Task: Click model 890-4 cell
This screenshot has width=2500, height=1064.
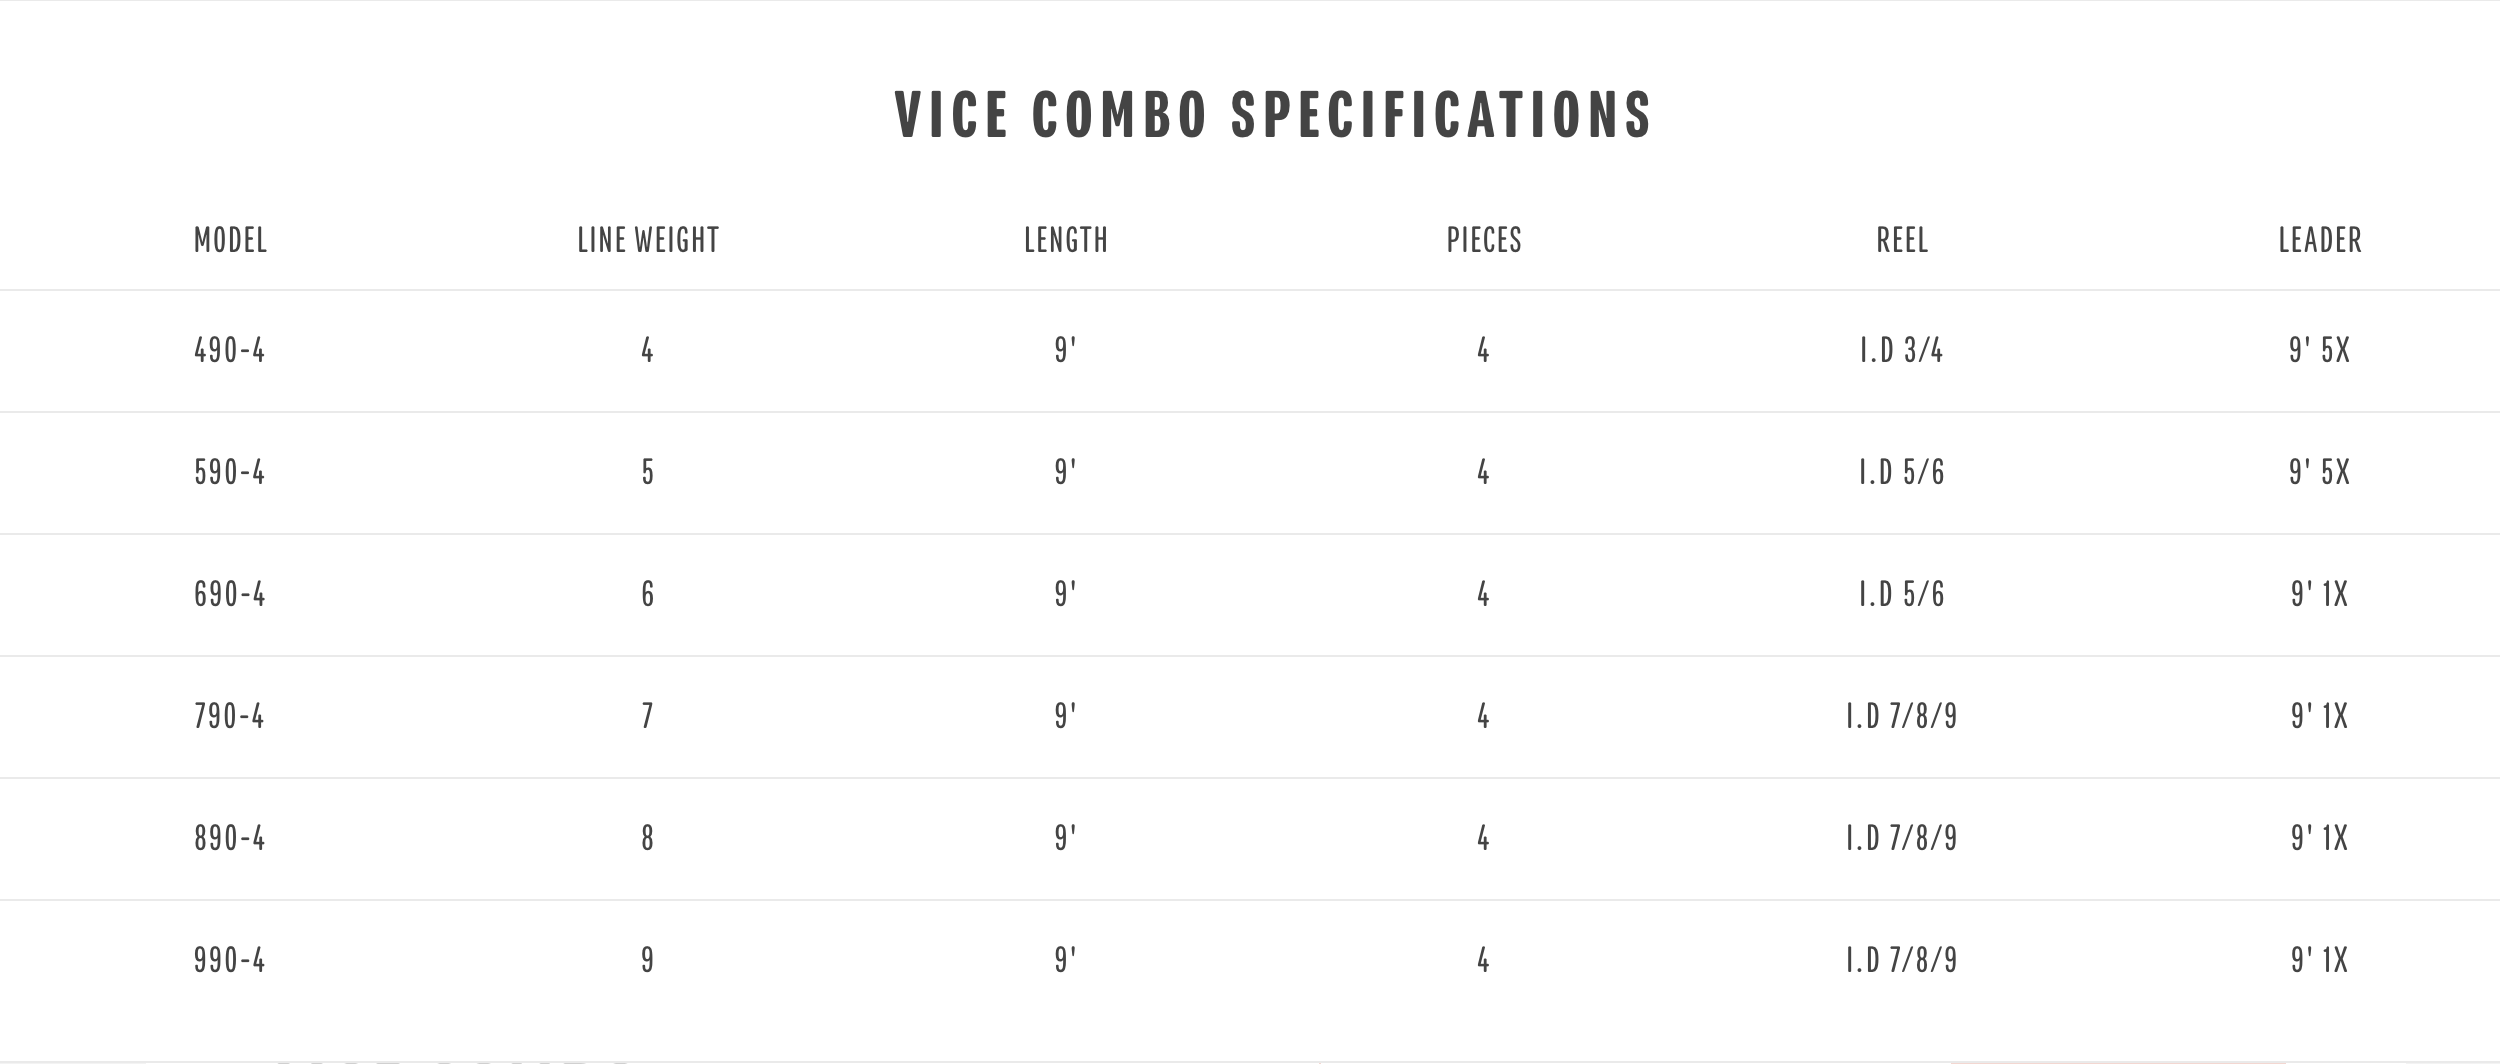Action: point(230,838)
